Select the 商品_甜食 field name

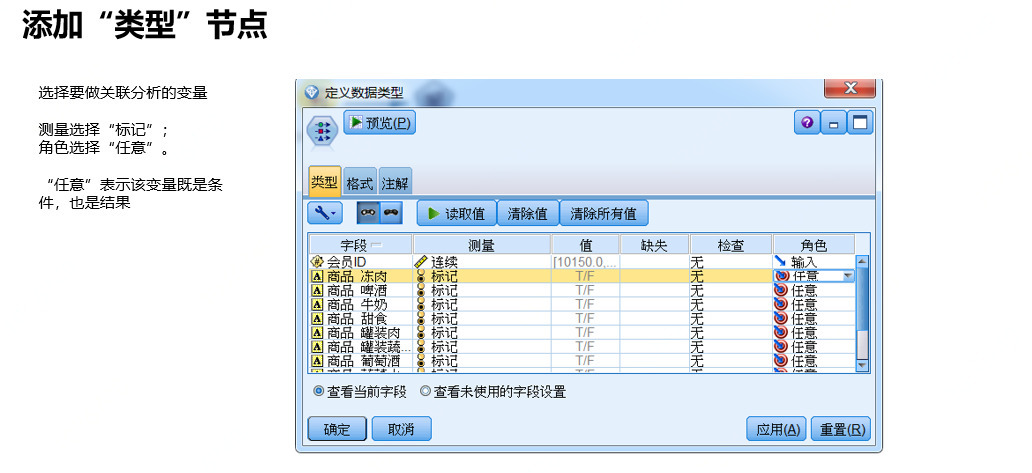click(357, 318)
